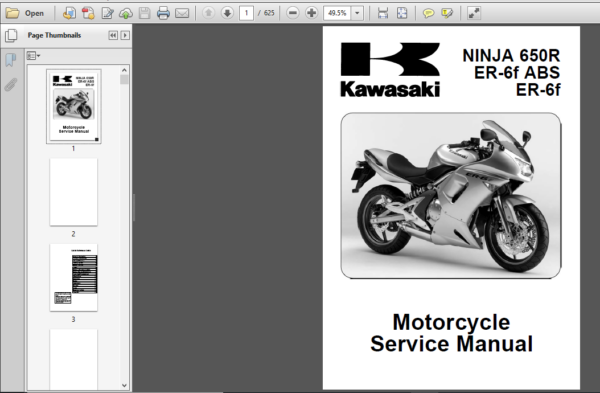Open the Attachments paperclip panel
The image size is (600, 393).
(11, 85)
